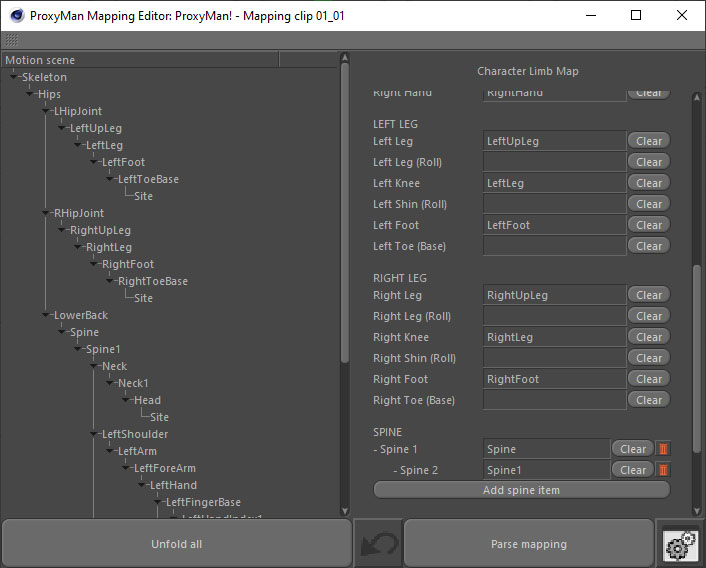Collapse the LHipJoint tree branch
706x568 pixels.
click(47, 112)
